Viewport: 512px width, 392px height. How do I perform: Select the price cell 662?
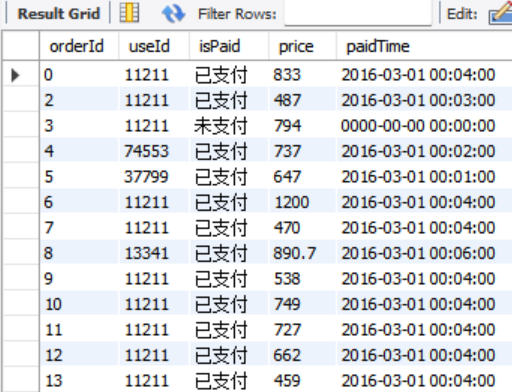302,355
